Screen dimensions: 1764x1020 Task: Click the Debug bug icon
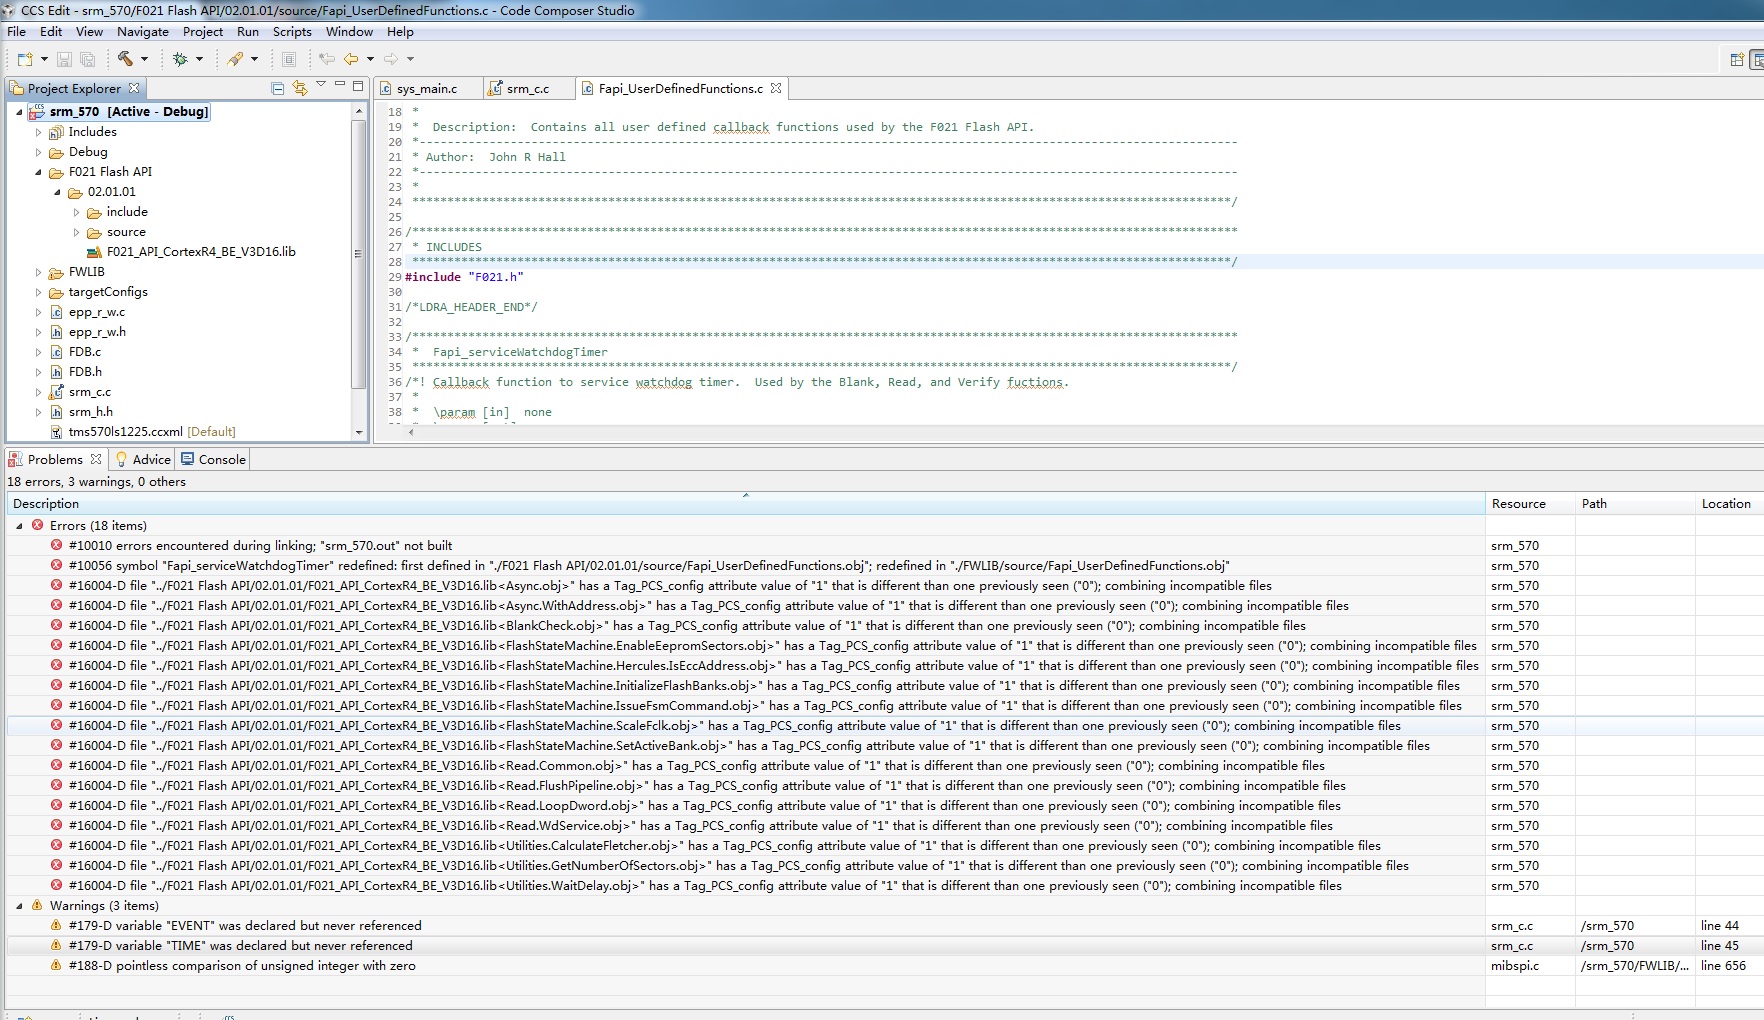180,59
